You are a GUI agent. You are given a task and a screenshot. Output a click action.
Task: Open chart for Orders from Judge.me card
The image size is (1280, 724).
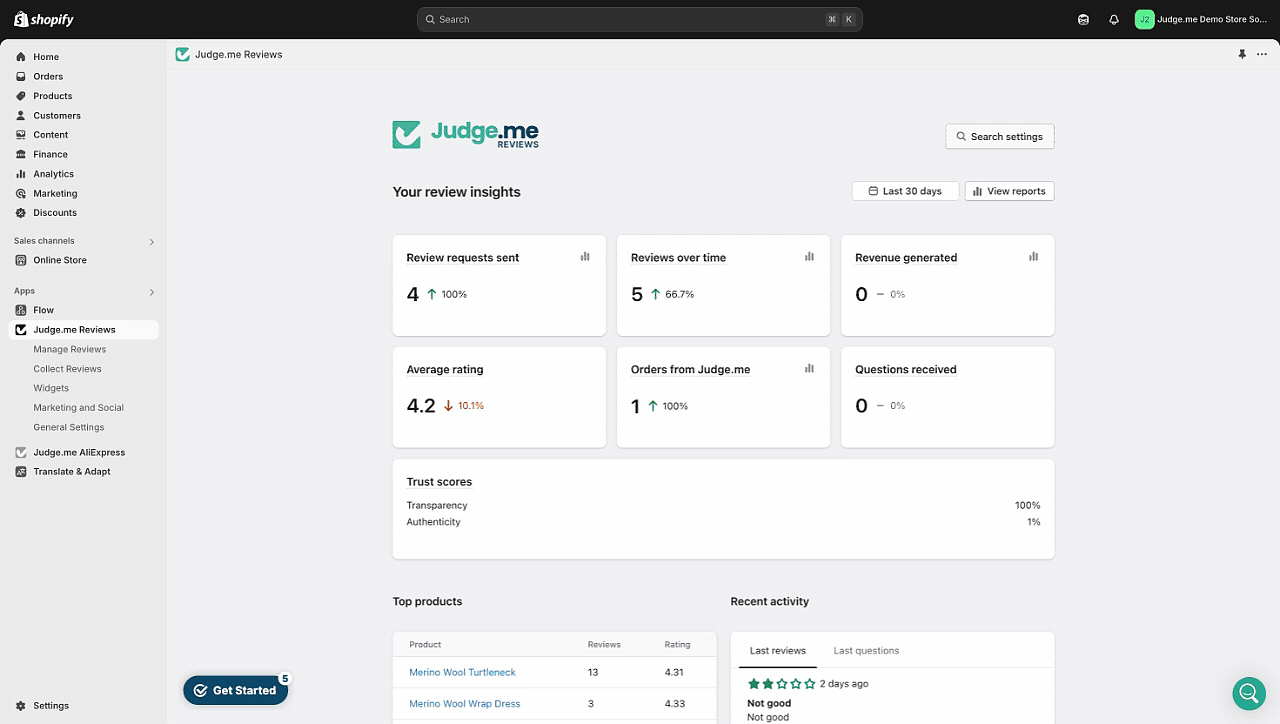coord(809,369)
